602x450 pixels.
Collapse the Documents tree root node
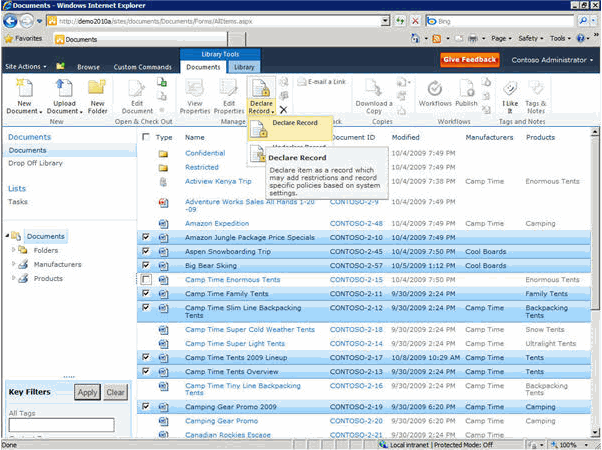pyautogui.click(x=7, y=235)
